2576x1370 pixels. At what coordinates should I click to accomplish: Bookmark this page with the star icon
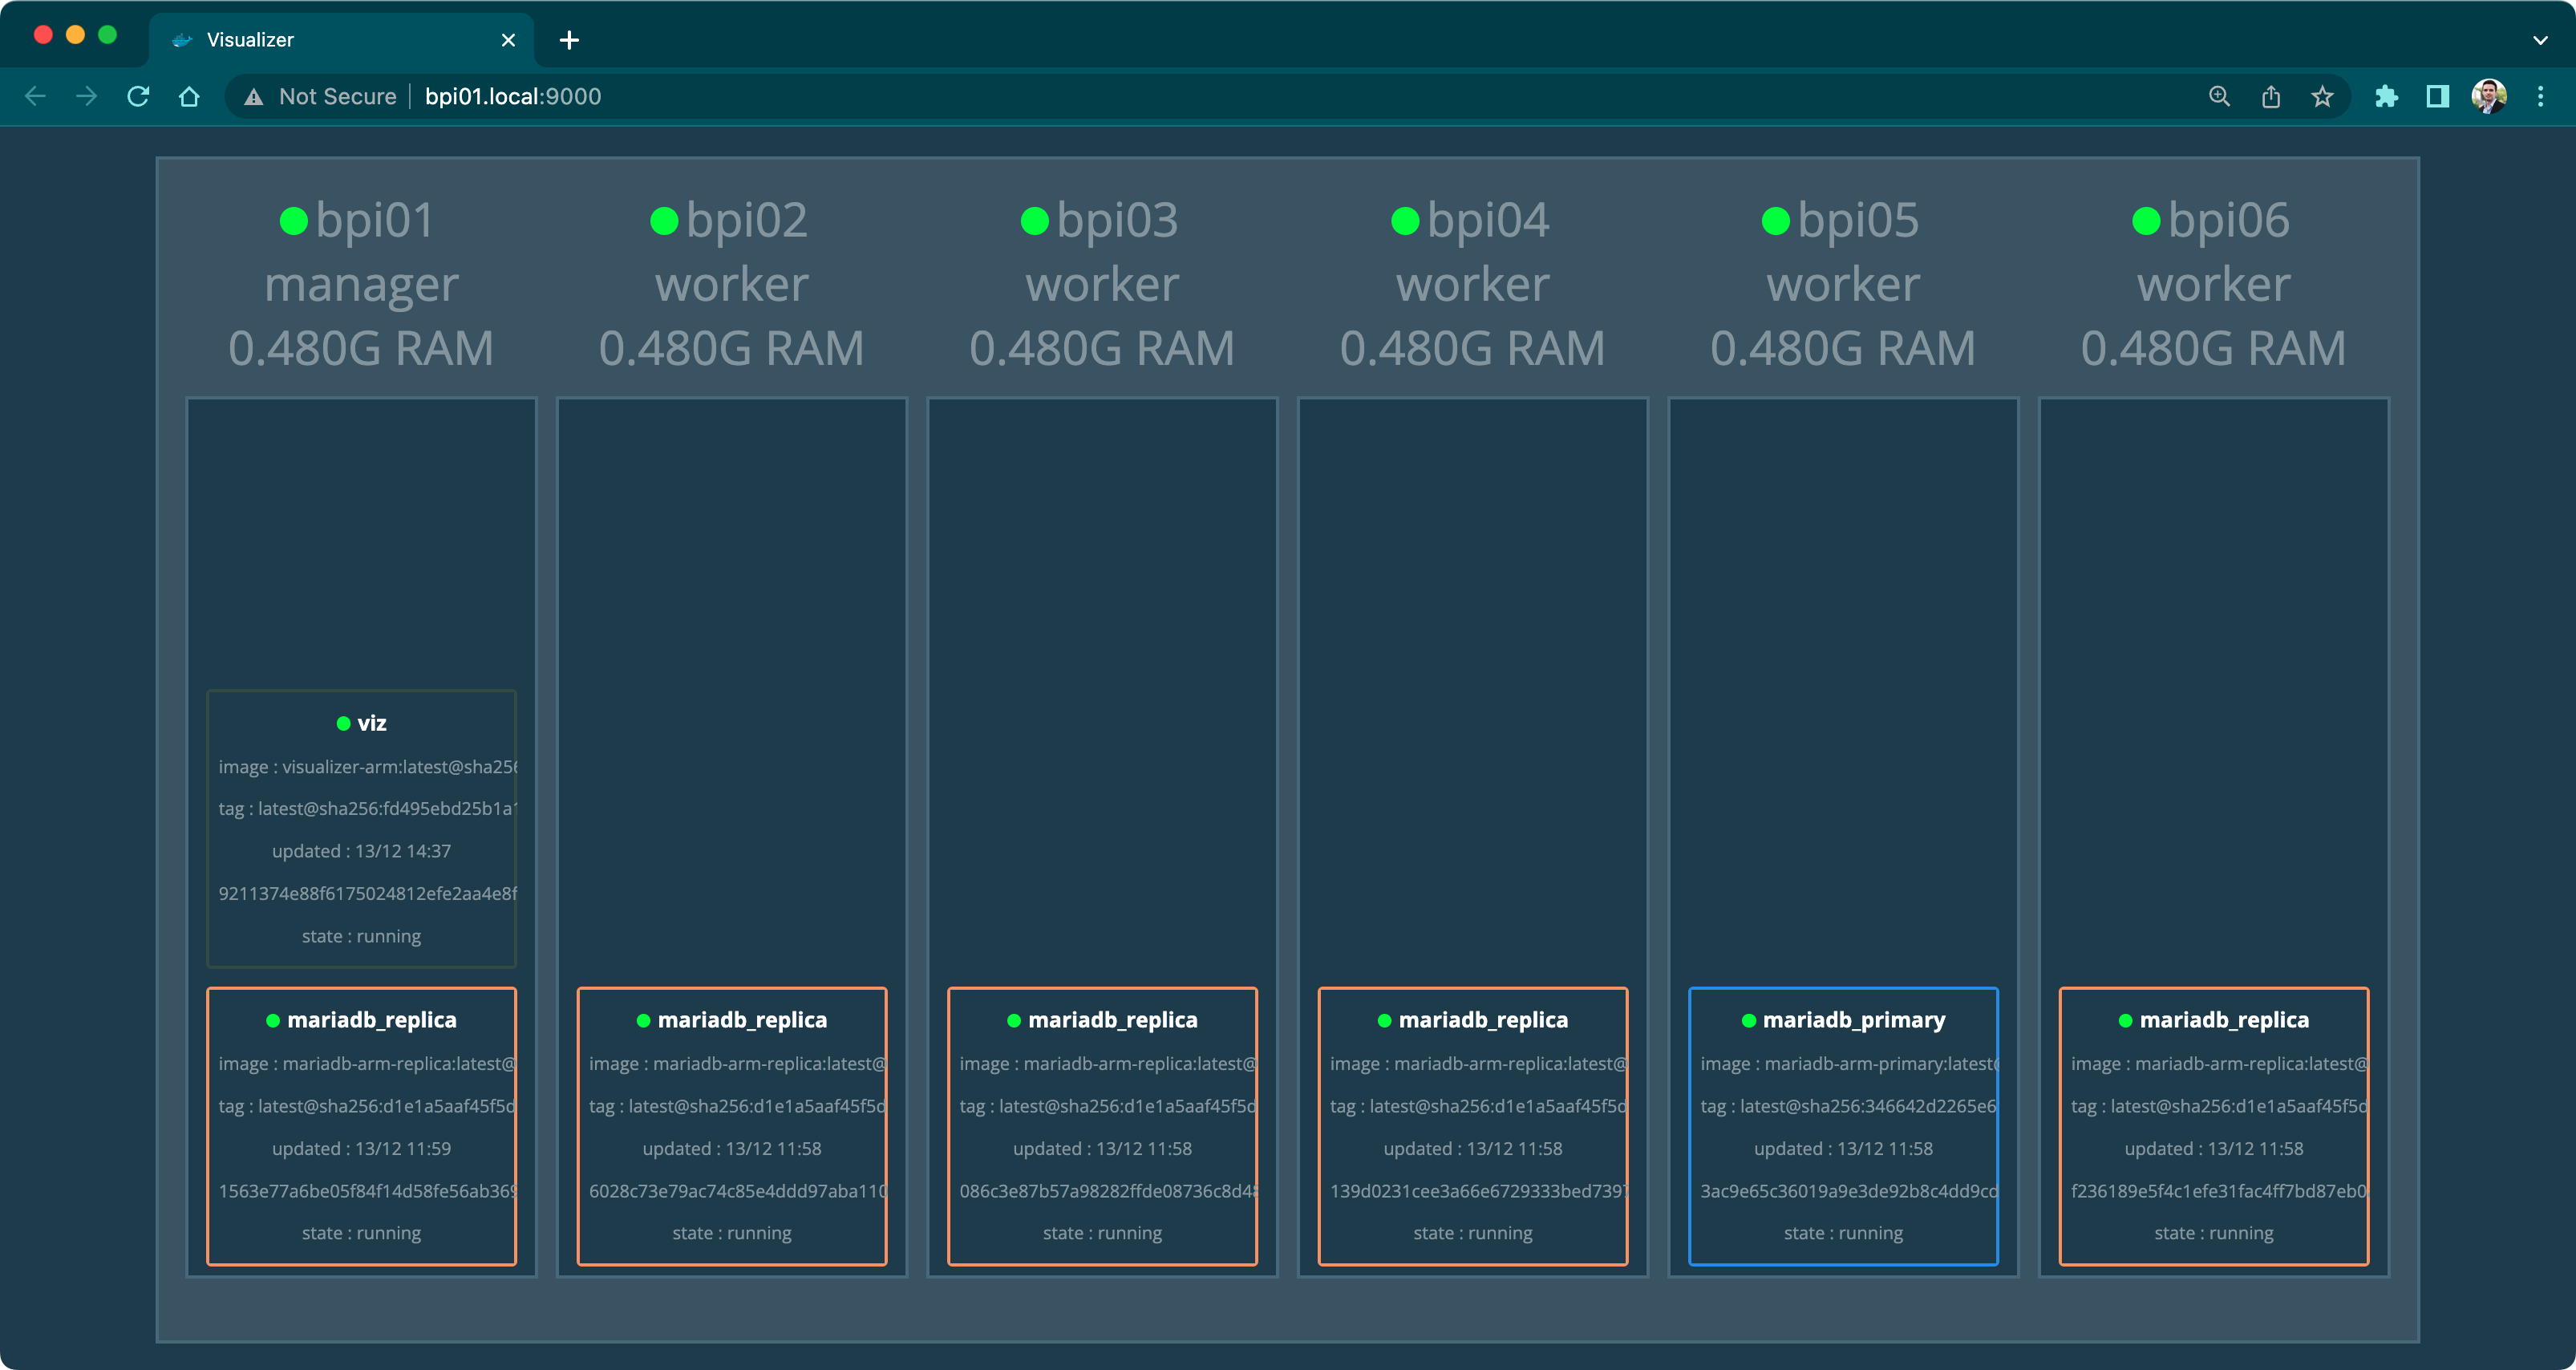click(x=2322, y=96)
